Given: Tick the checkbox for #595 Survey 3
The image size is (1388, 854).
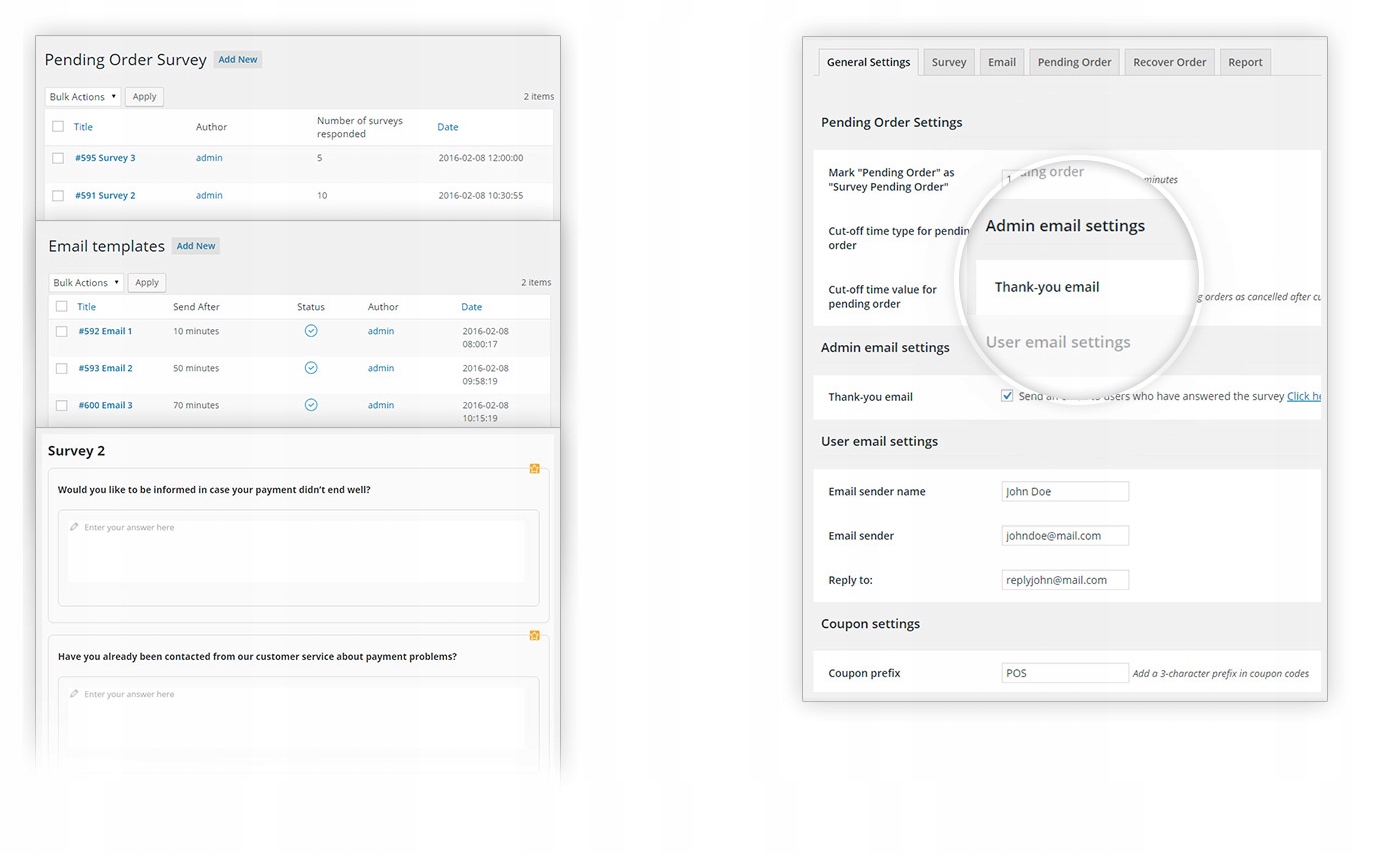Looking at the screenshot, I should pyautogui.click(x=58, y=158).
